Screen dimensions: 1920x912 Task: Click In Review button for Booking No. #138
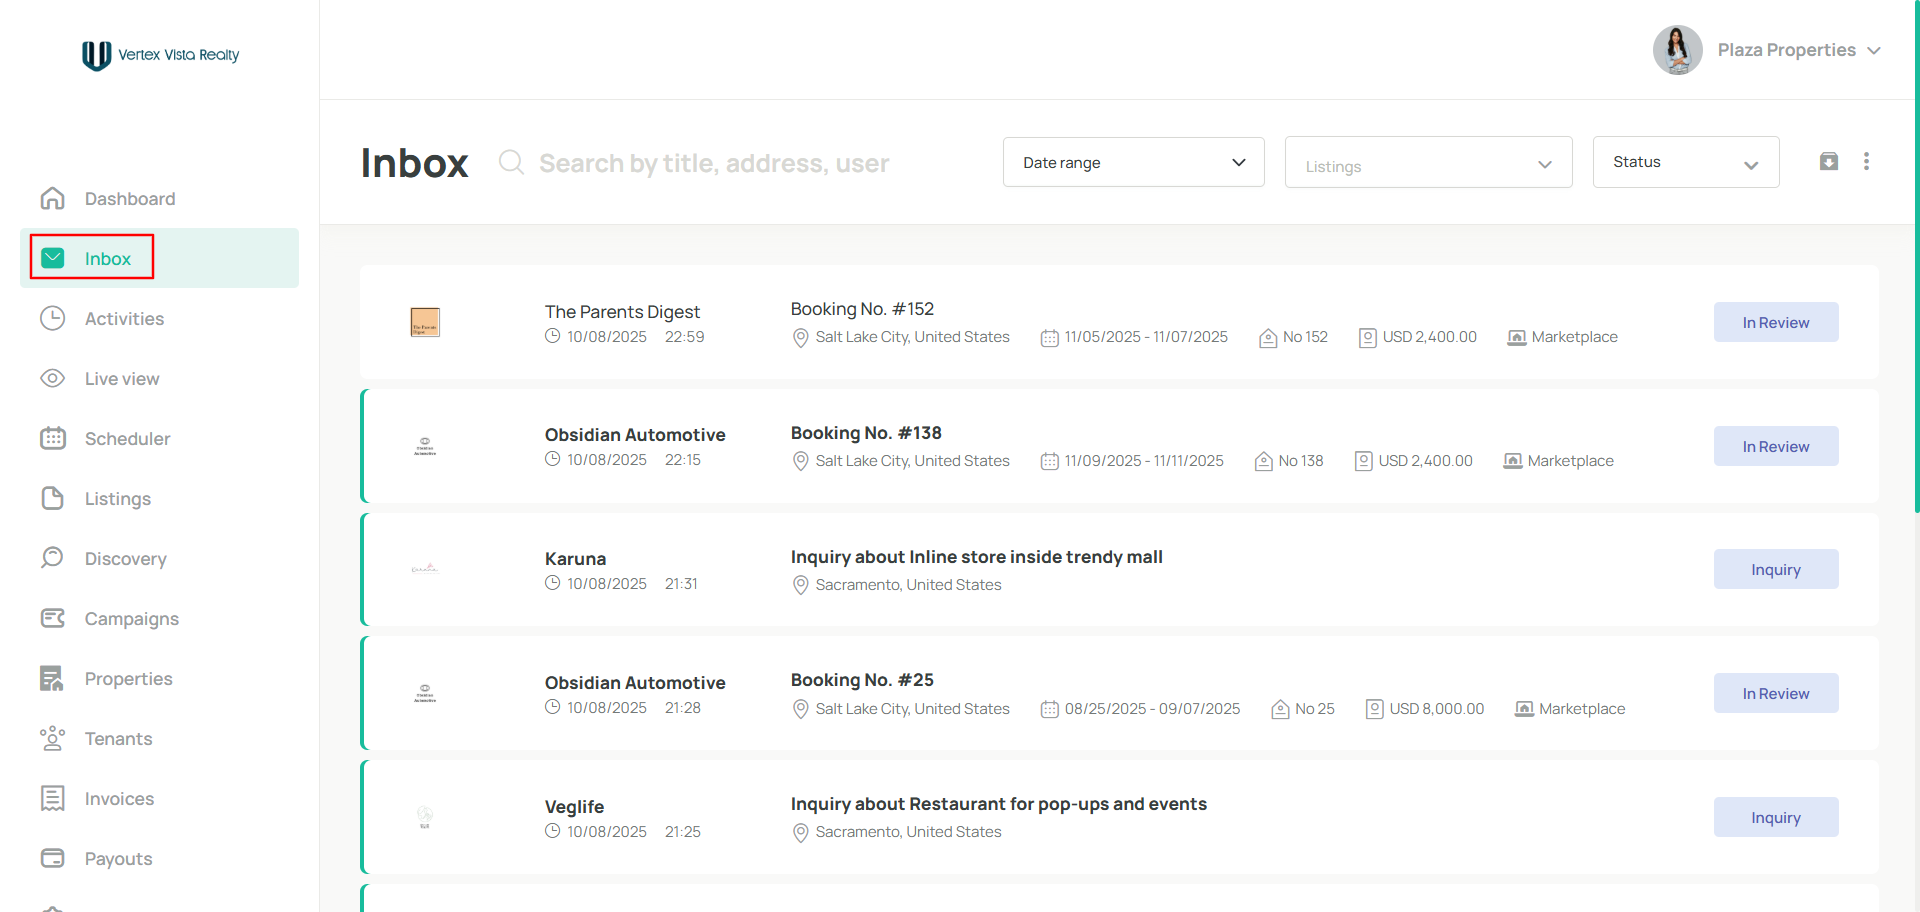(x=1775, y=446)
